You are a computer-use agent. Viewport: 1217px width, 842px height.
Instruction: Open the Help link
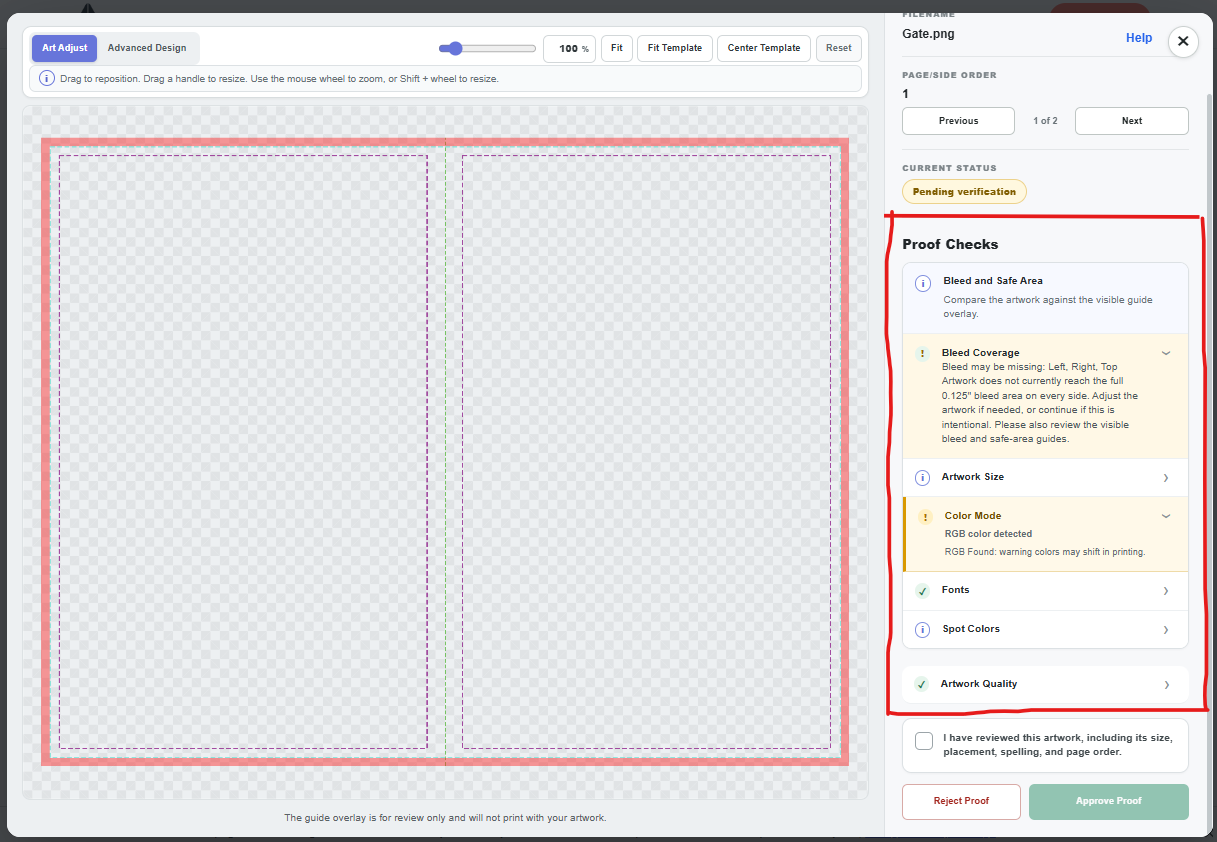pyautogui.click(x=1139, y=38)
